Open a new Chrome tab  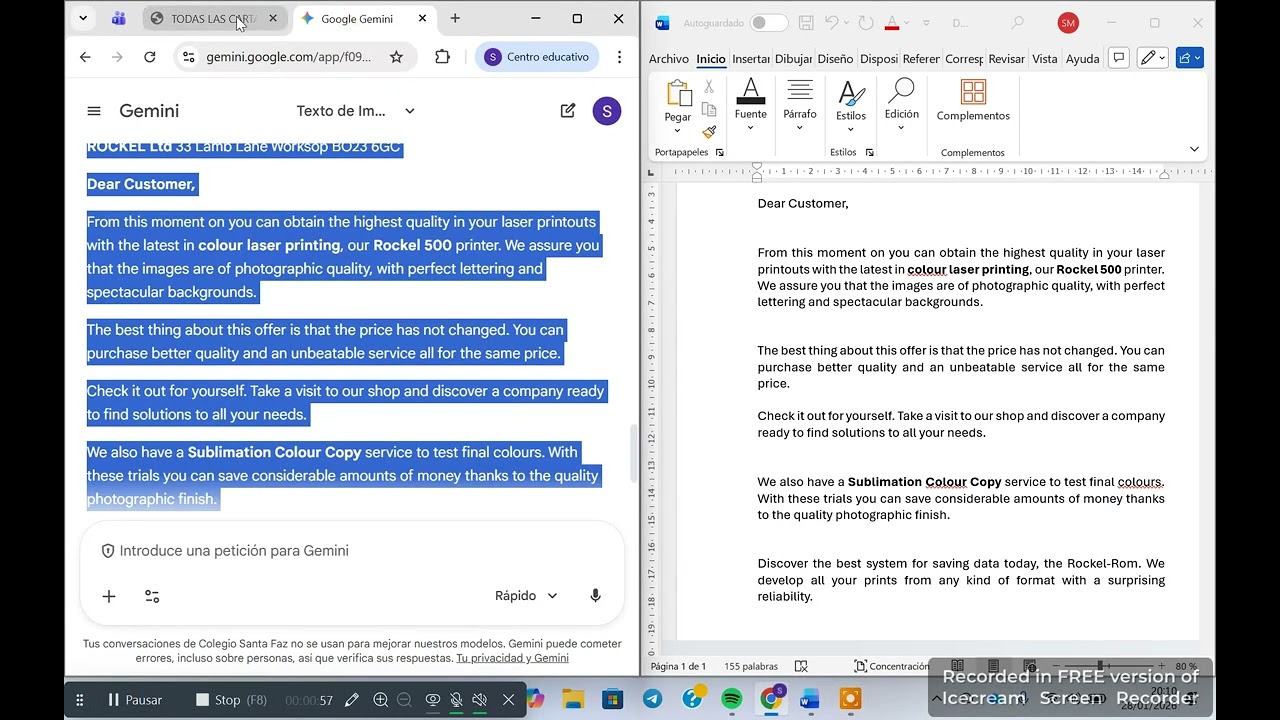click(x=455, y=18)
